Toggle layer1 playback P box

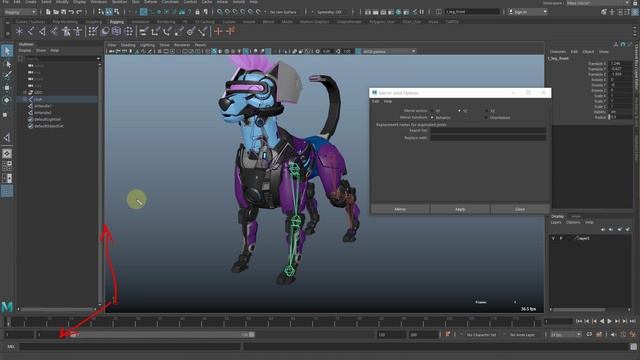pos(562,238)
